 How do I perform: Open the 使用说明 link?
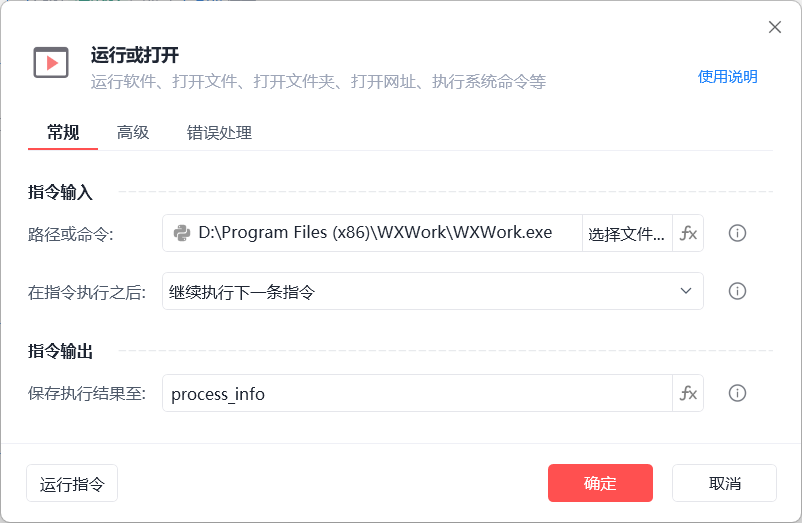point(727,77)
